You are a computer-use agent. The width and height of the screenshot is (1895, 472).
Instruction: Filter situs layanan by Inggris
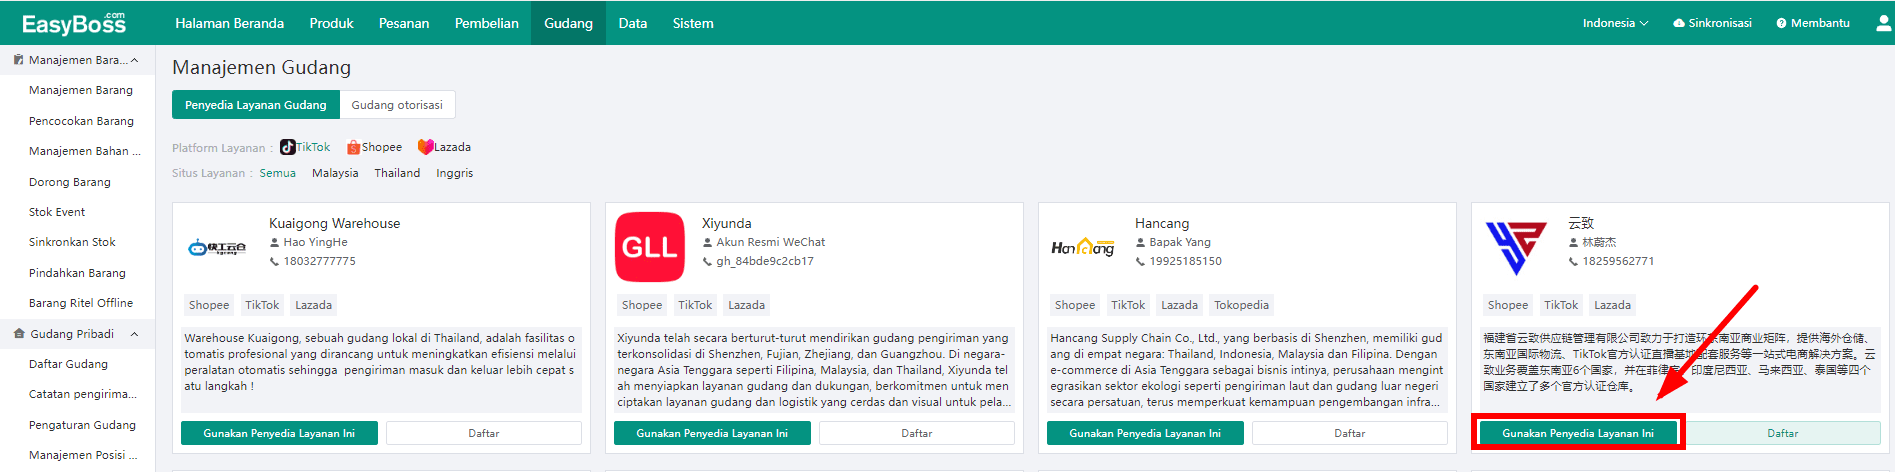(x=454, y=173)
